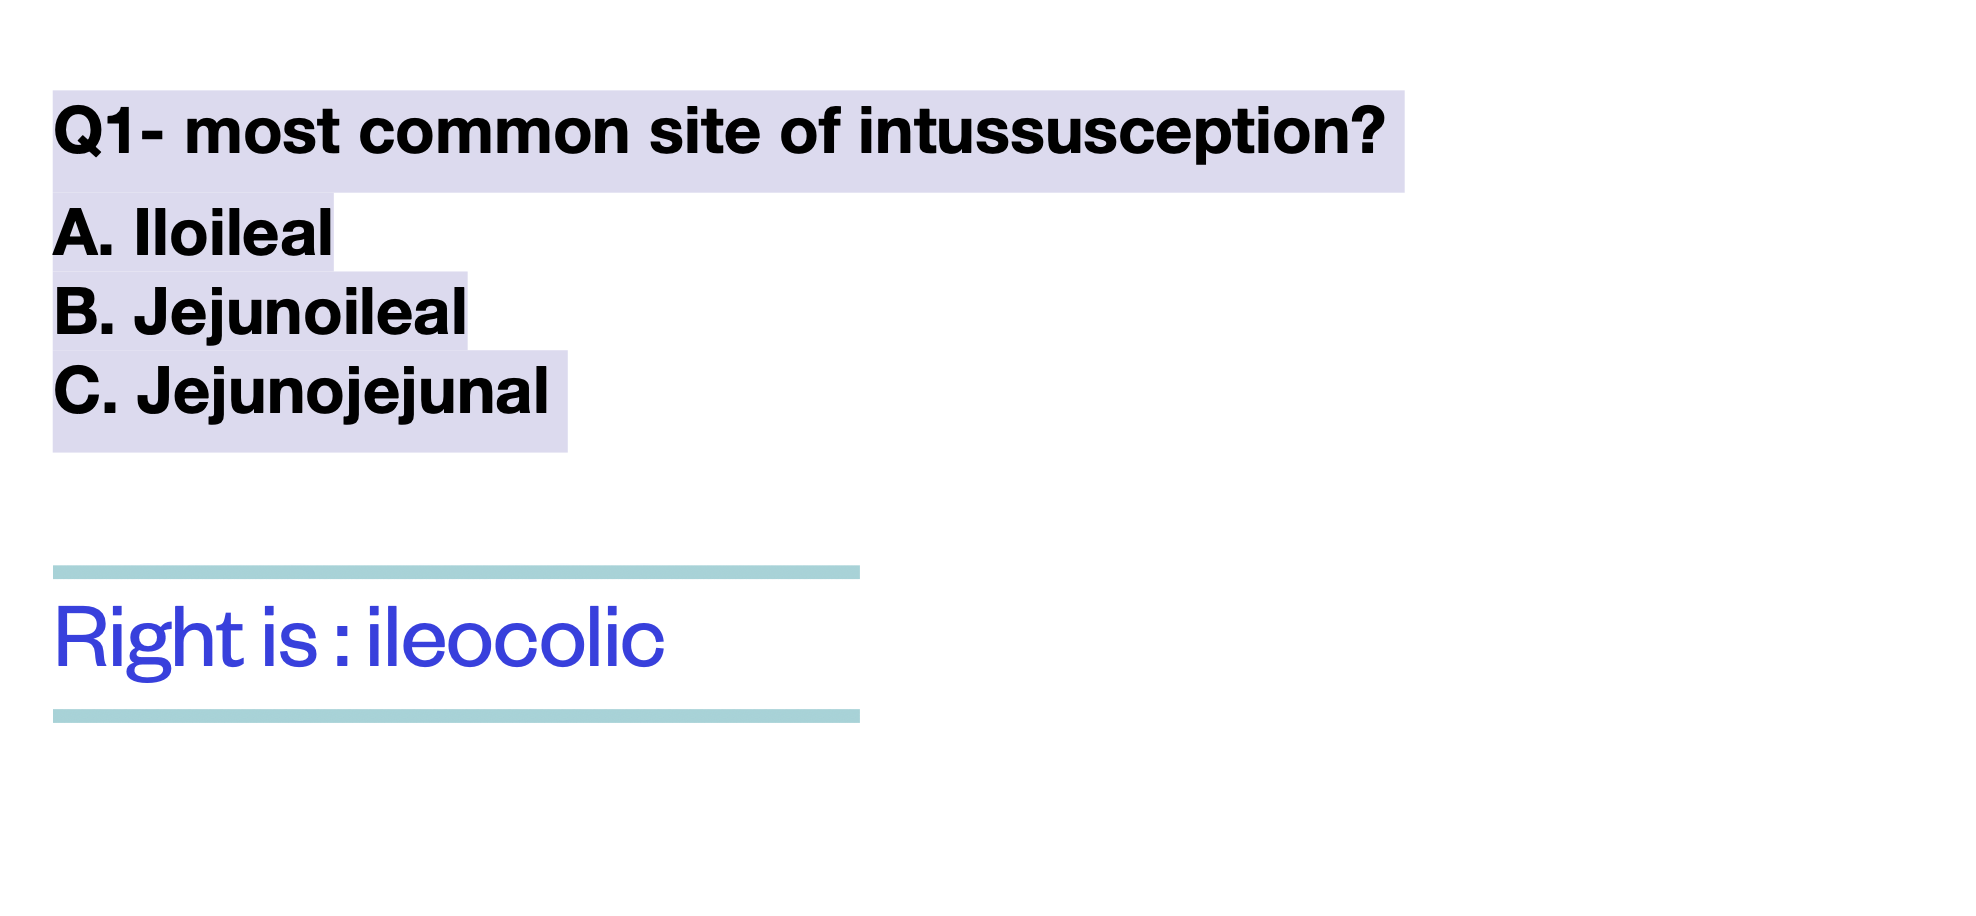
Task: Click the teal line below the answer
Action: tap(456, 716)
